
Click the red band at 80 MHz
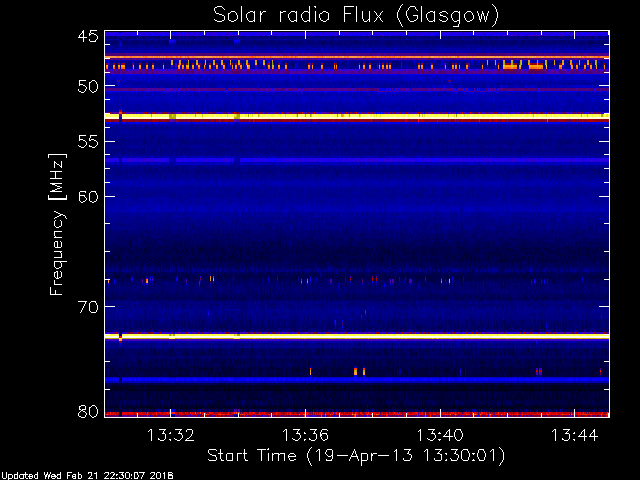[x=357, y=414]
